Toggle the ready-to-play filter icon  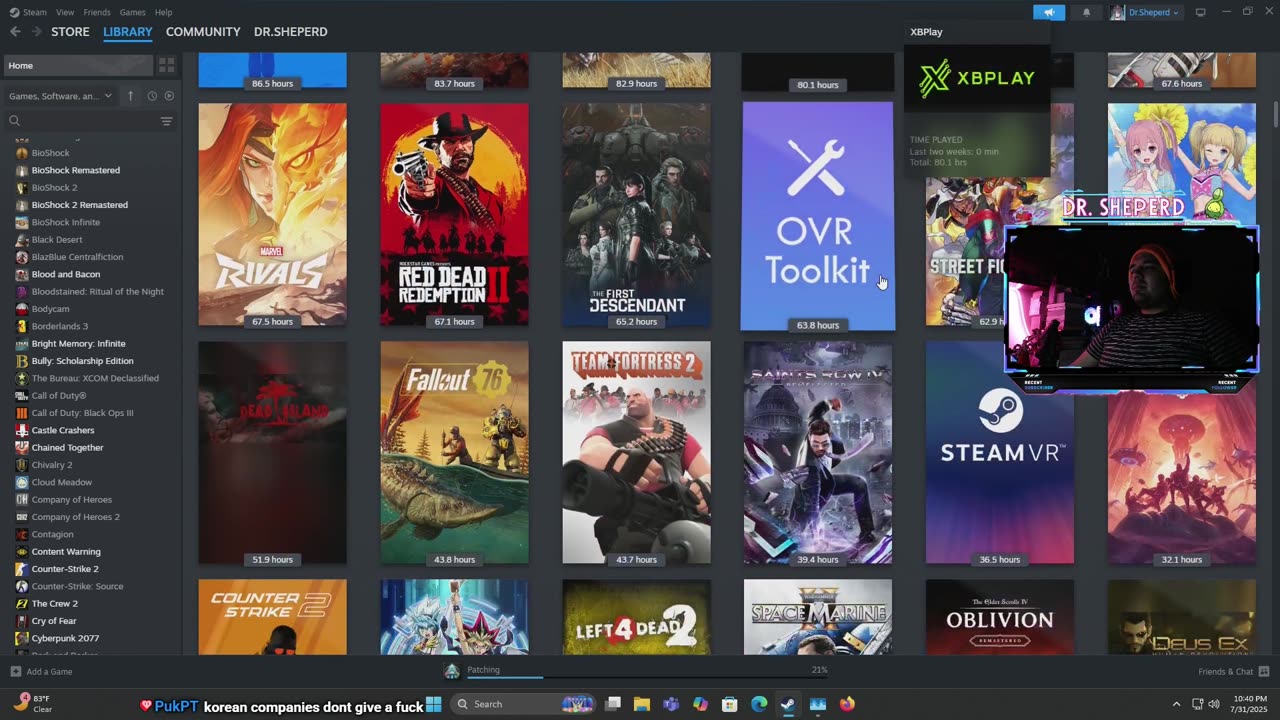tap(169, 96)
